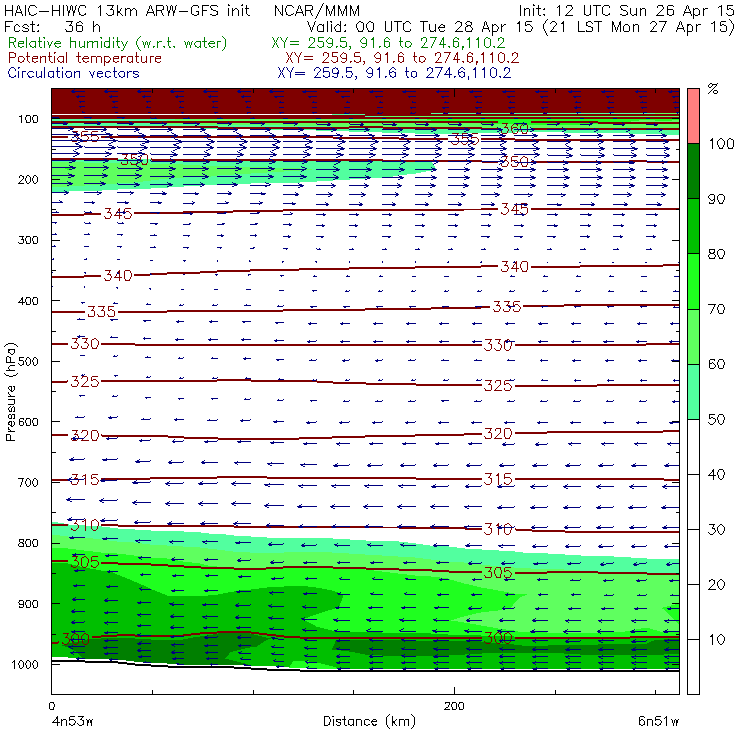Click the 'Distance (km)' axis title
The height and width of the screenshot is (740, 740).
pyautogui.click(x=370, y=721)
